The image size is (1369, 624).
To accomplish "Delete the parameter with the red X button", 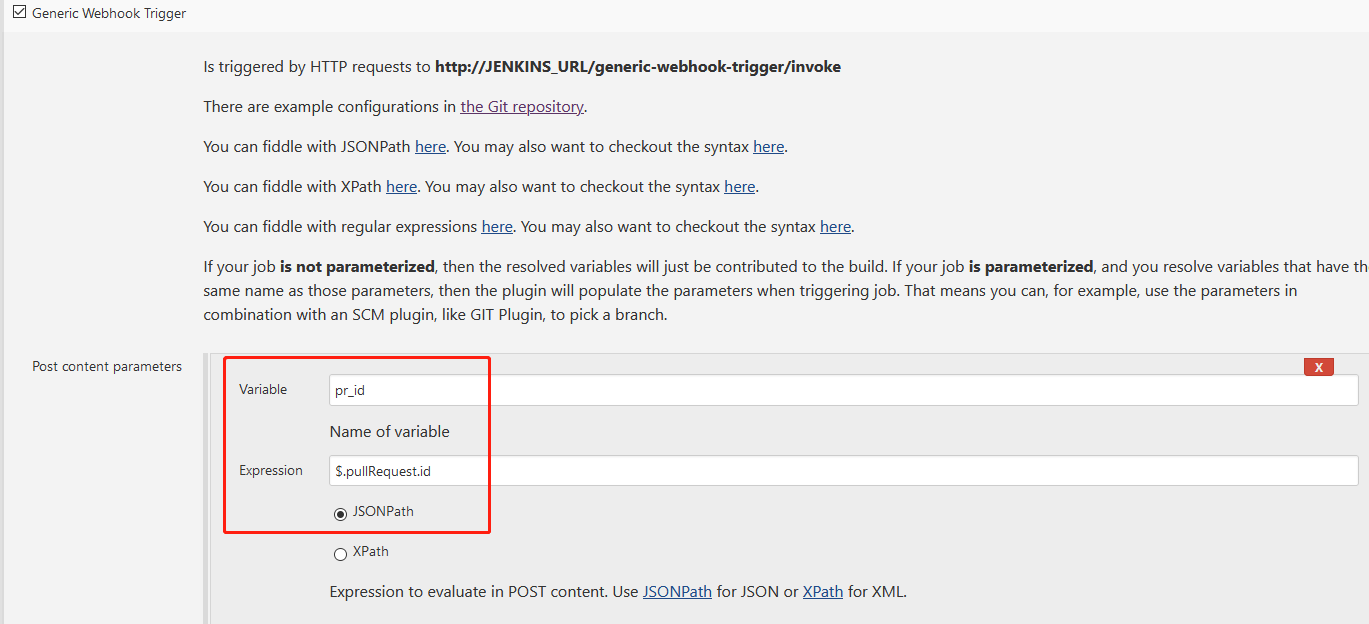I will click(x=1318, y=367).
